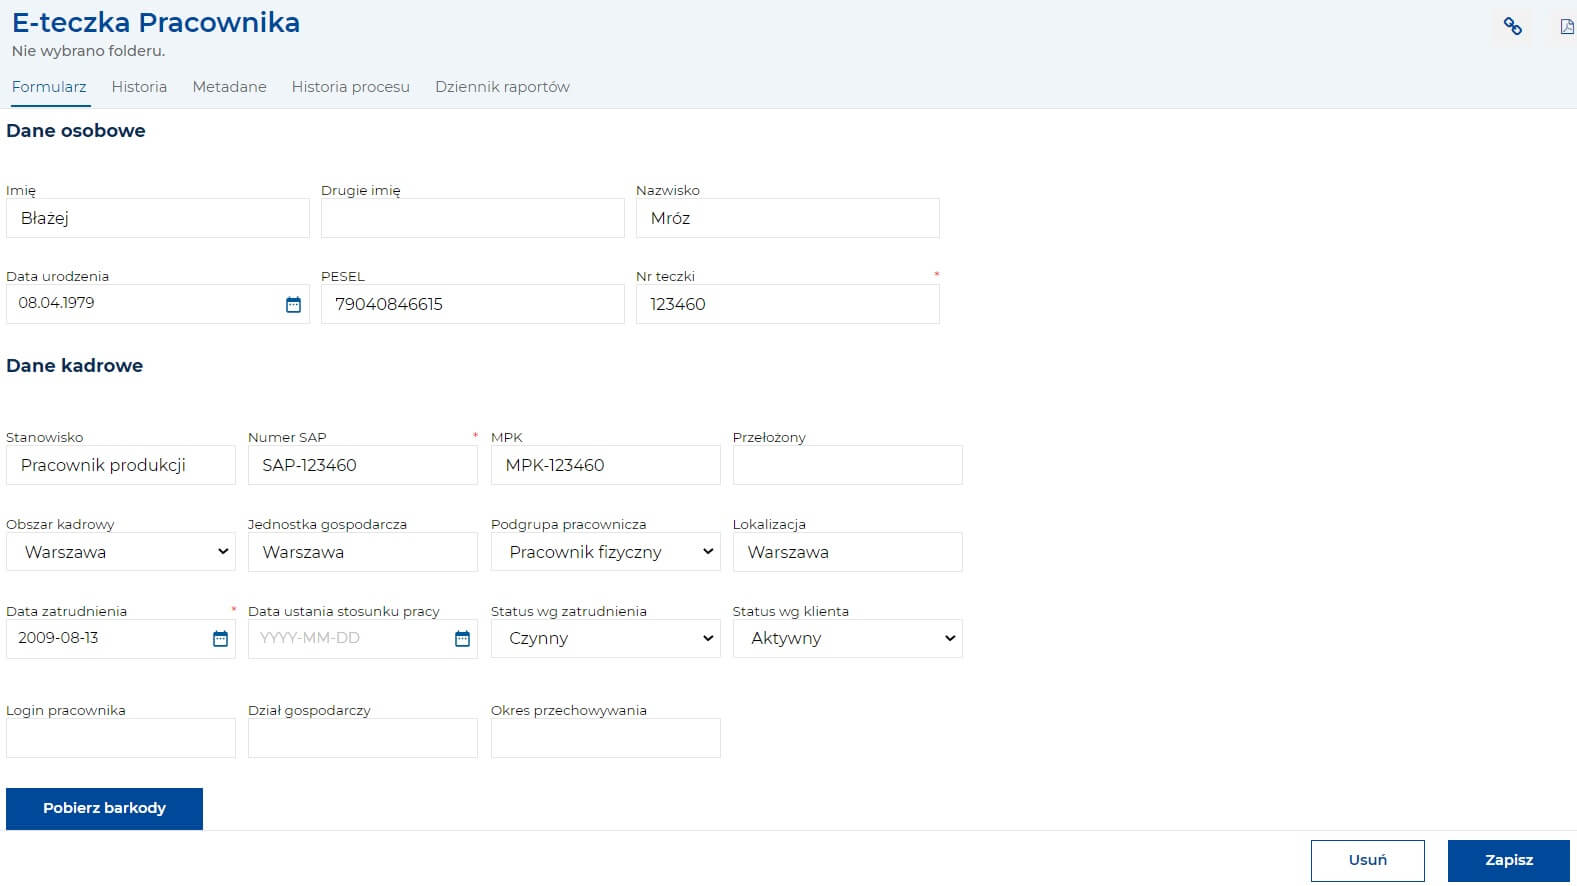Focus the Okres przechowywania field
Viewport: 1577px width, 886px height.
(x=605, y=738)
